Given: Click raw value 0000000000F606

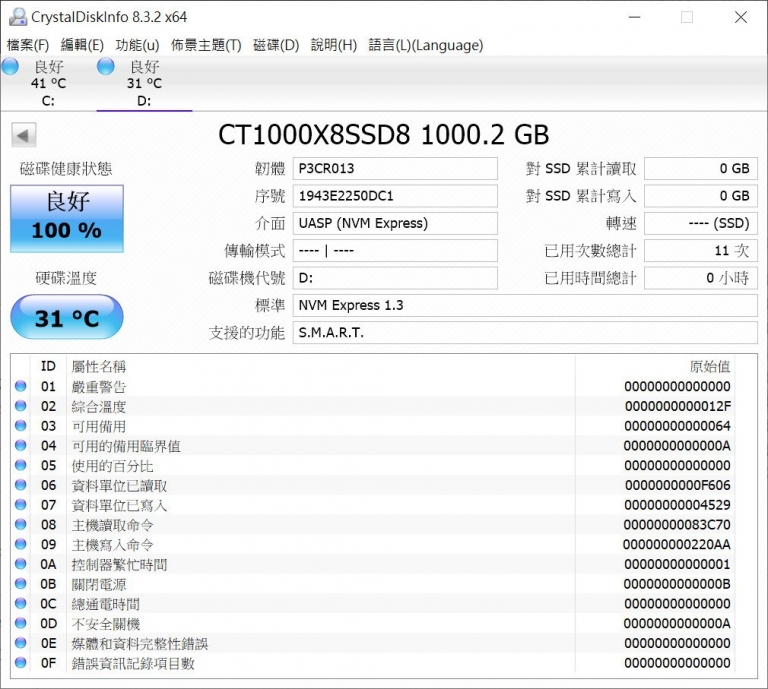Looking at the screenshot, I should pyautogui.click(x=678, y=485).
